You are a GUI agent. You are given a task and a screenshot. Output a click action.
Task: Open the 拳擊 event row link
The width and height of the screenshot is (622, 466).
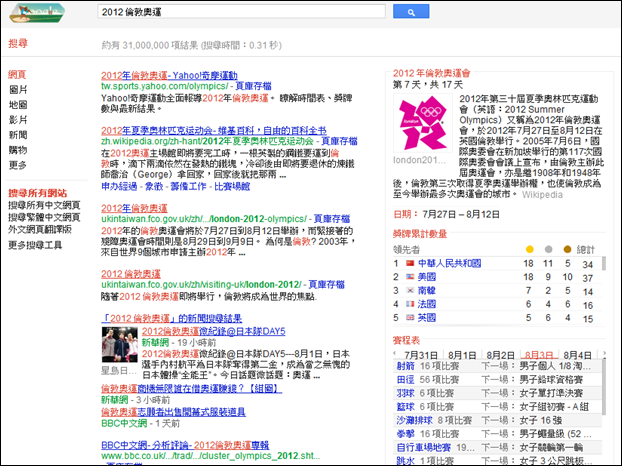tap(406, 434)
